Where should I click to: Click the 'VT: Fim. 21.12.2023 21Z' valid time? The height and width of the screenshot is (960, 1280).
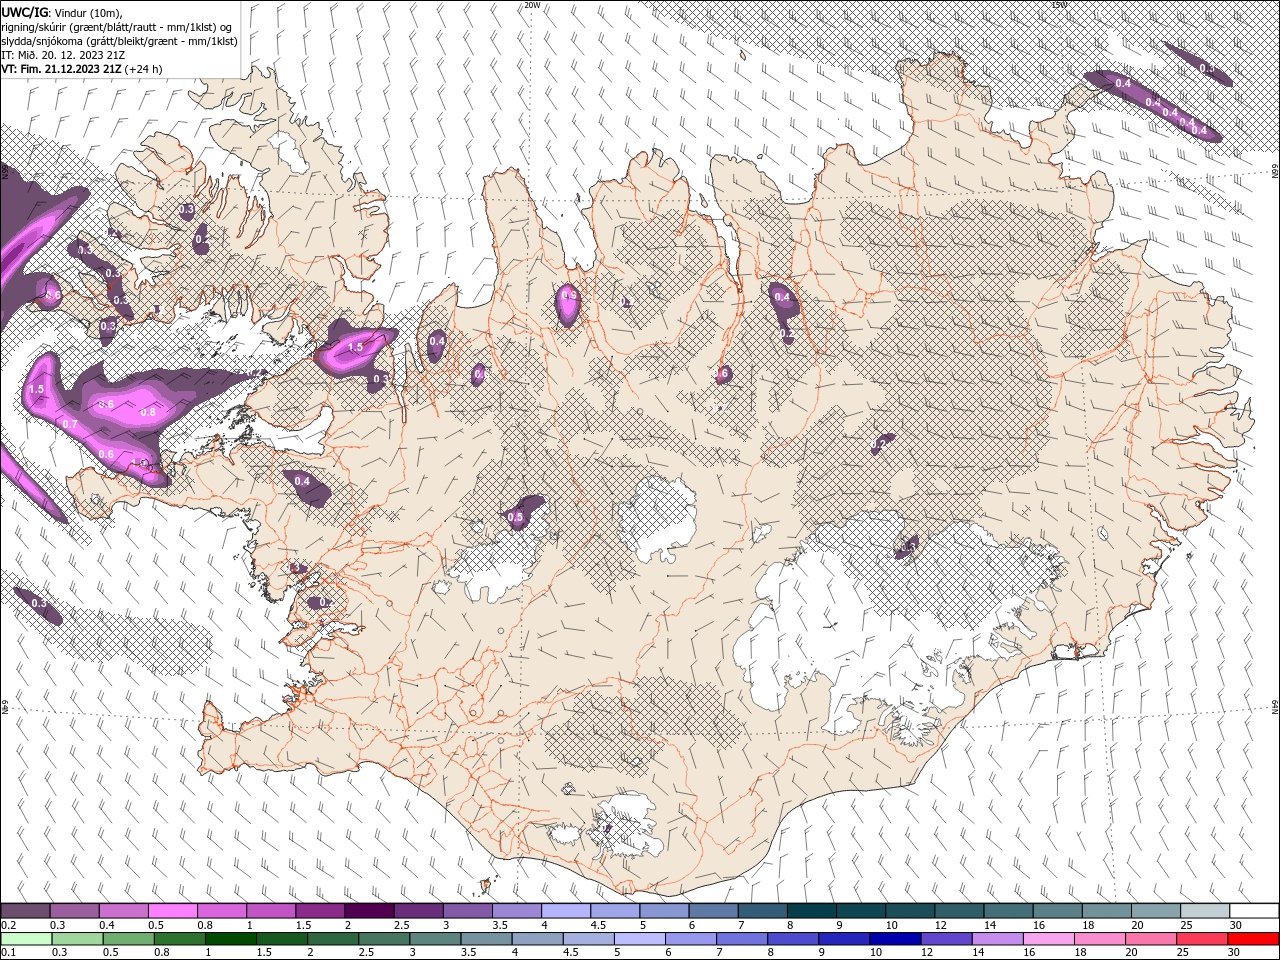[61, 69]
